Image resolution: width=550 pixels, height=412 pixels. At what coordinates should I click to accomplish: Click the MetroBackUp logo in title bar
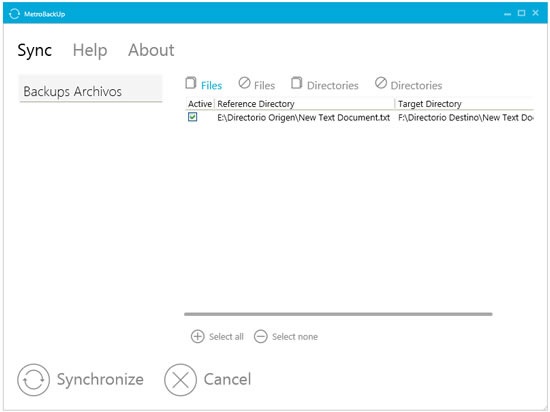(14, 14)
